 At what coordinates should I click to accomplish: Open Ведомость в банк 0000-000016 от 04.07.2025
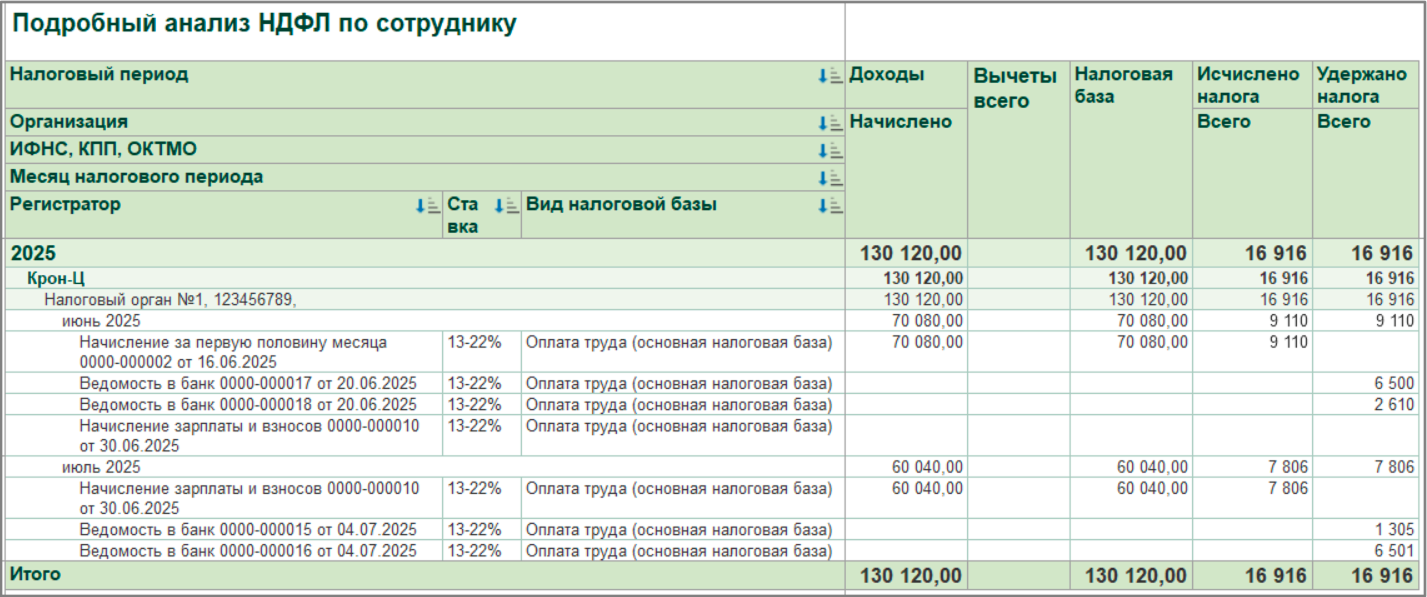click(248, 551)
